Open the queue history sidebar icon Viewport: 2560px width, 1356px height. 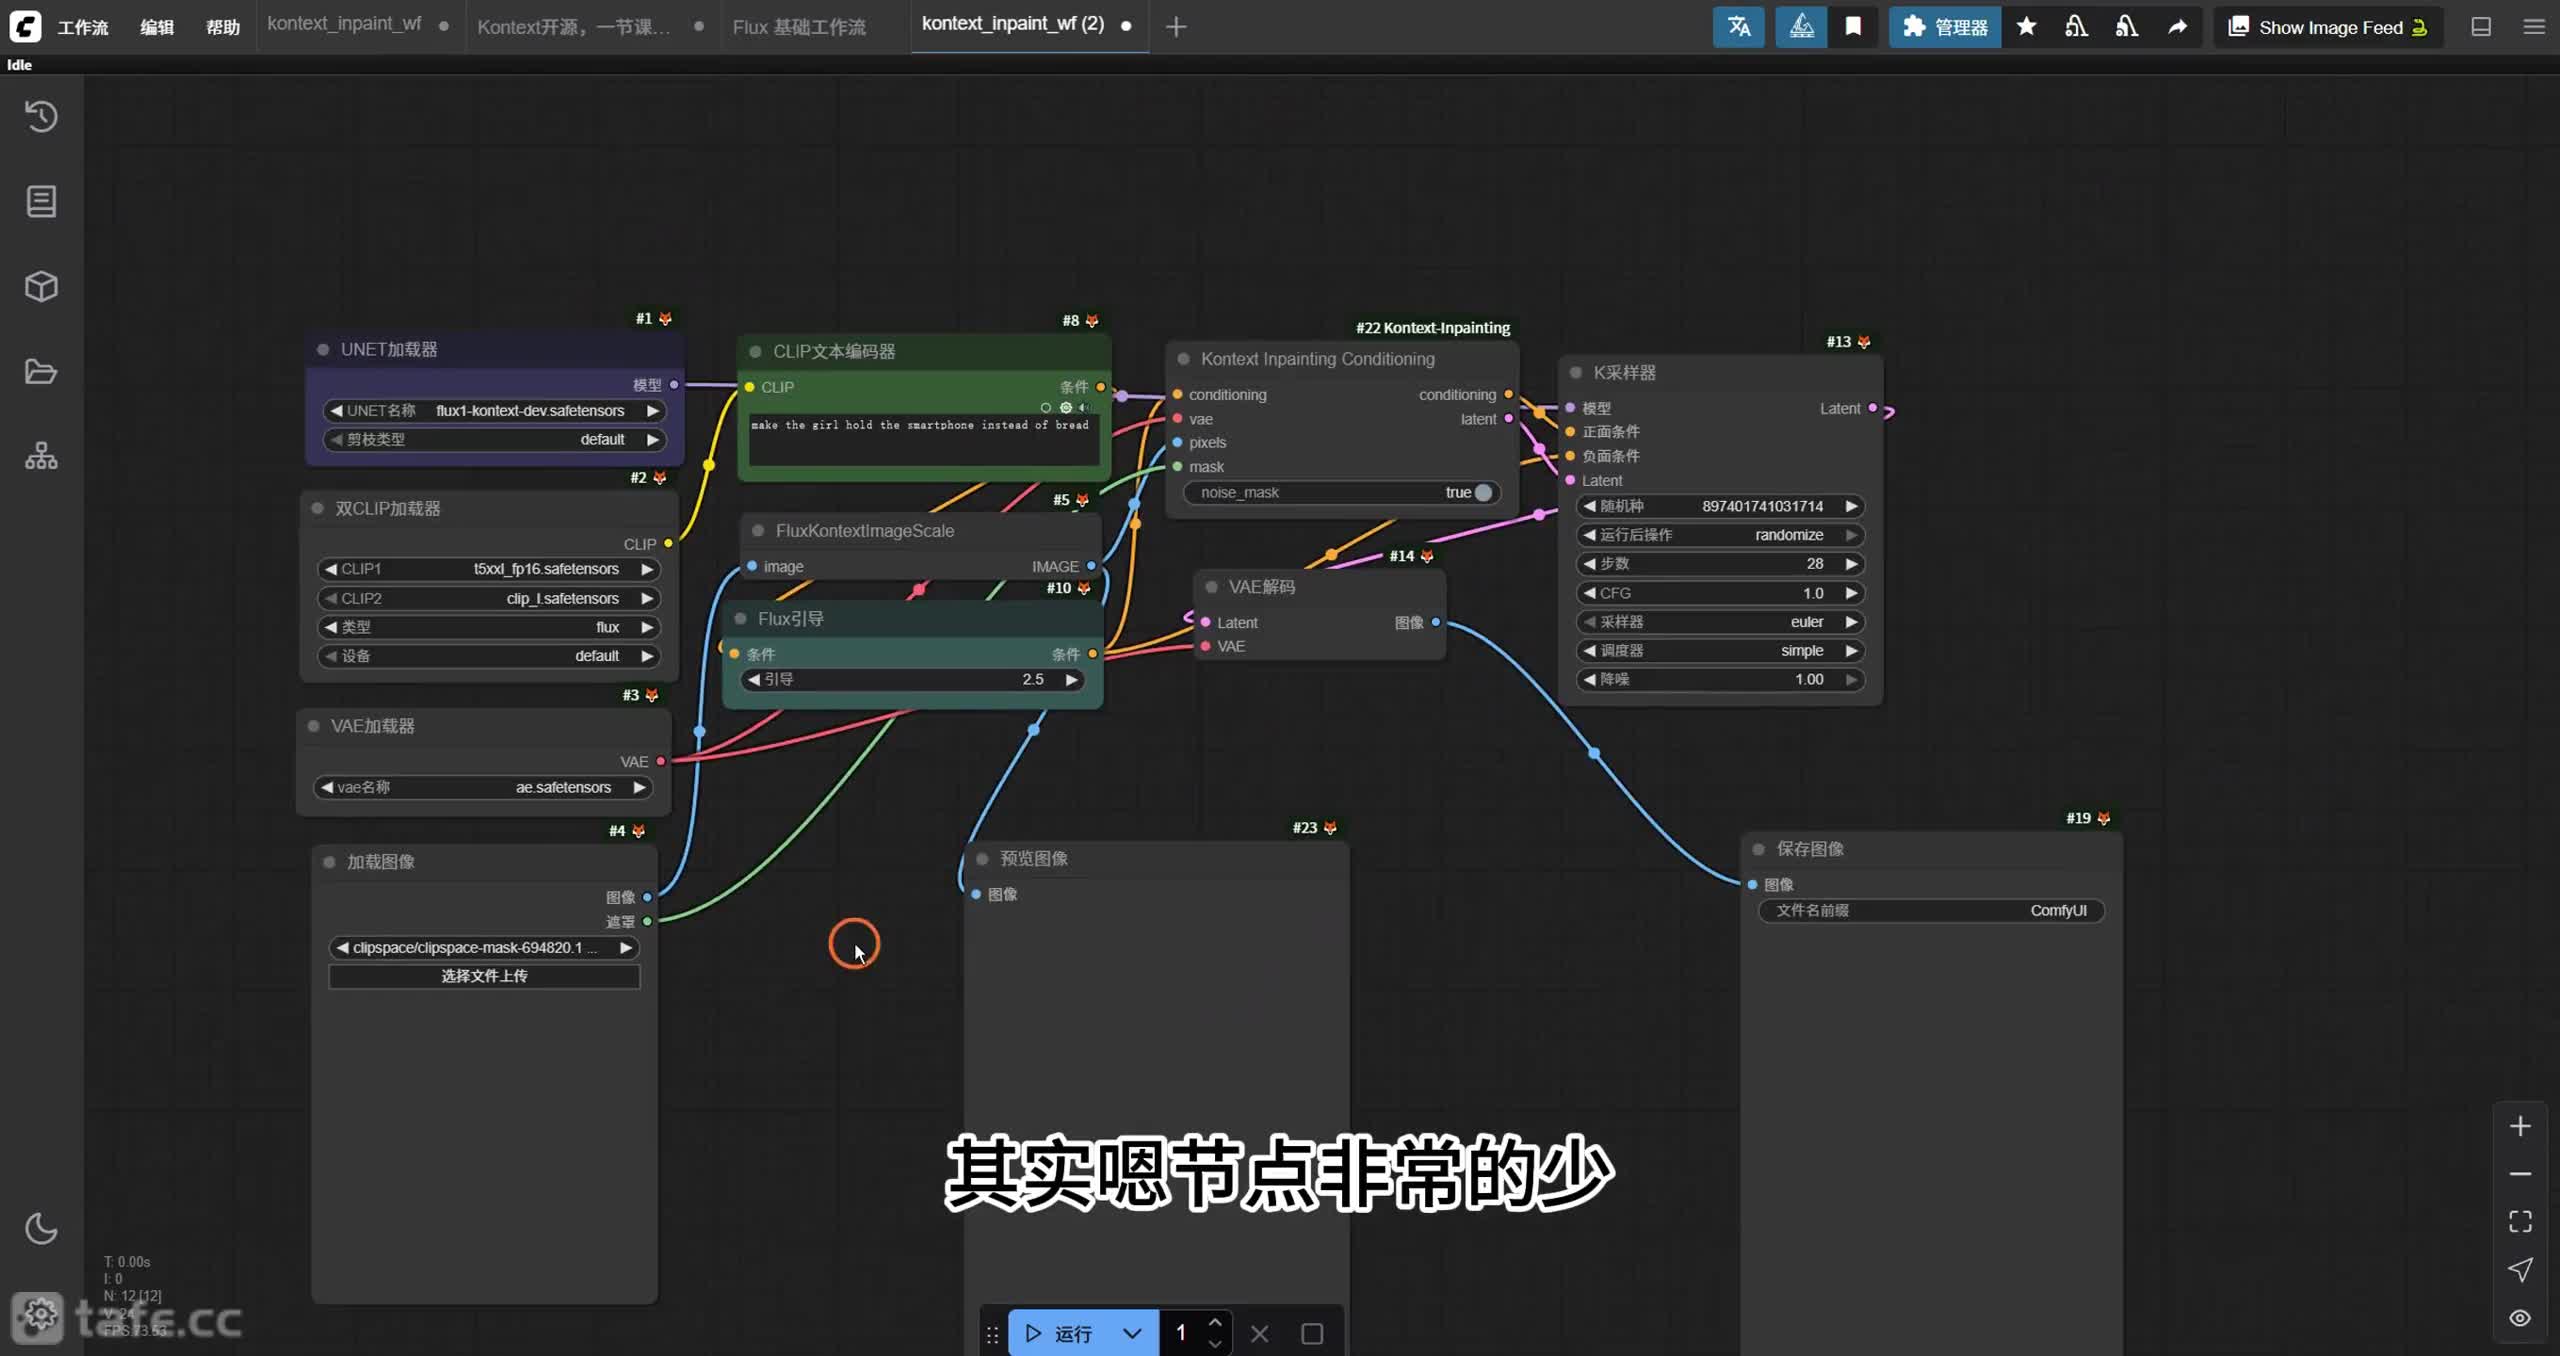[x=41, y=116]
